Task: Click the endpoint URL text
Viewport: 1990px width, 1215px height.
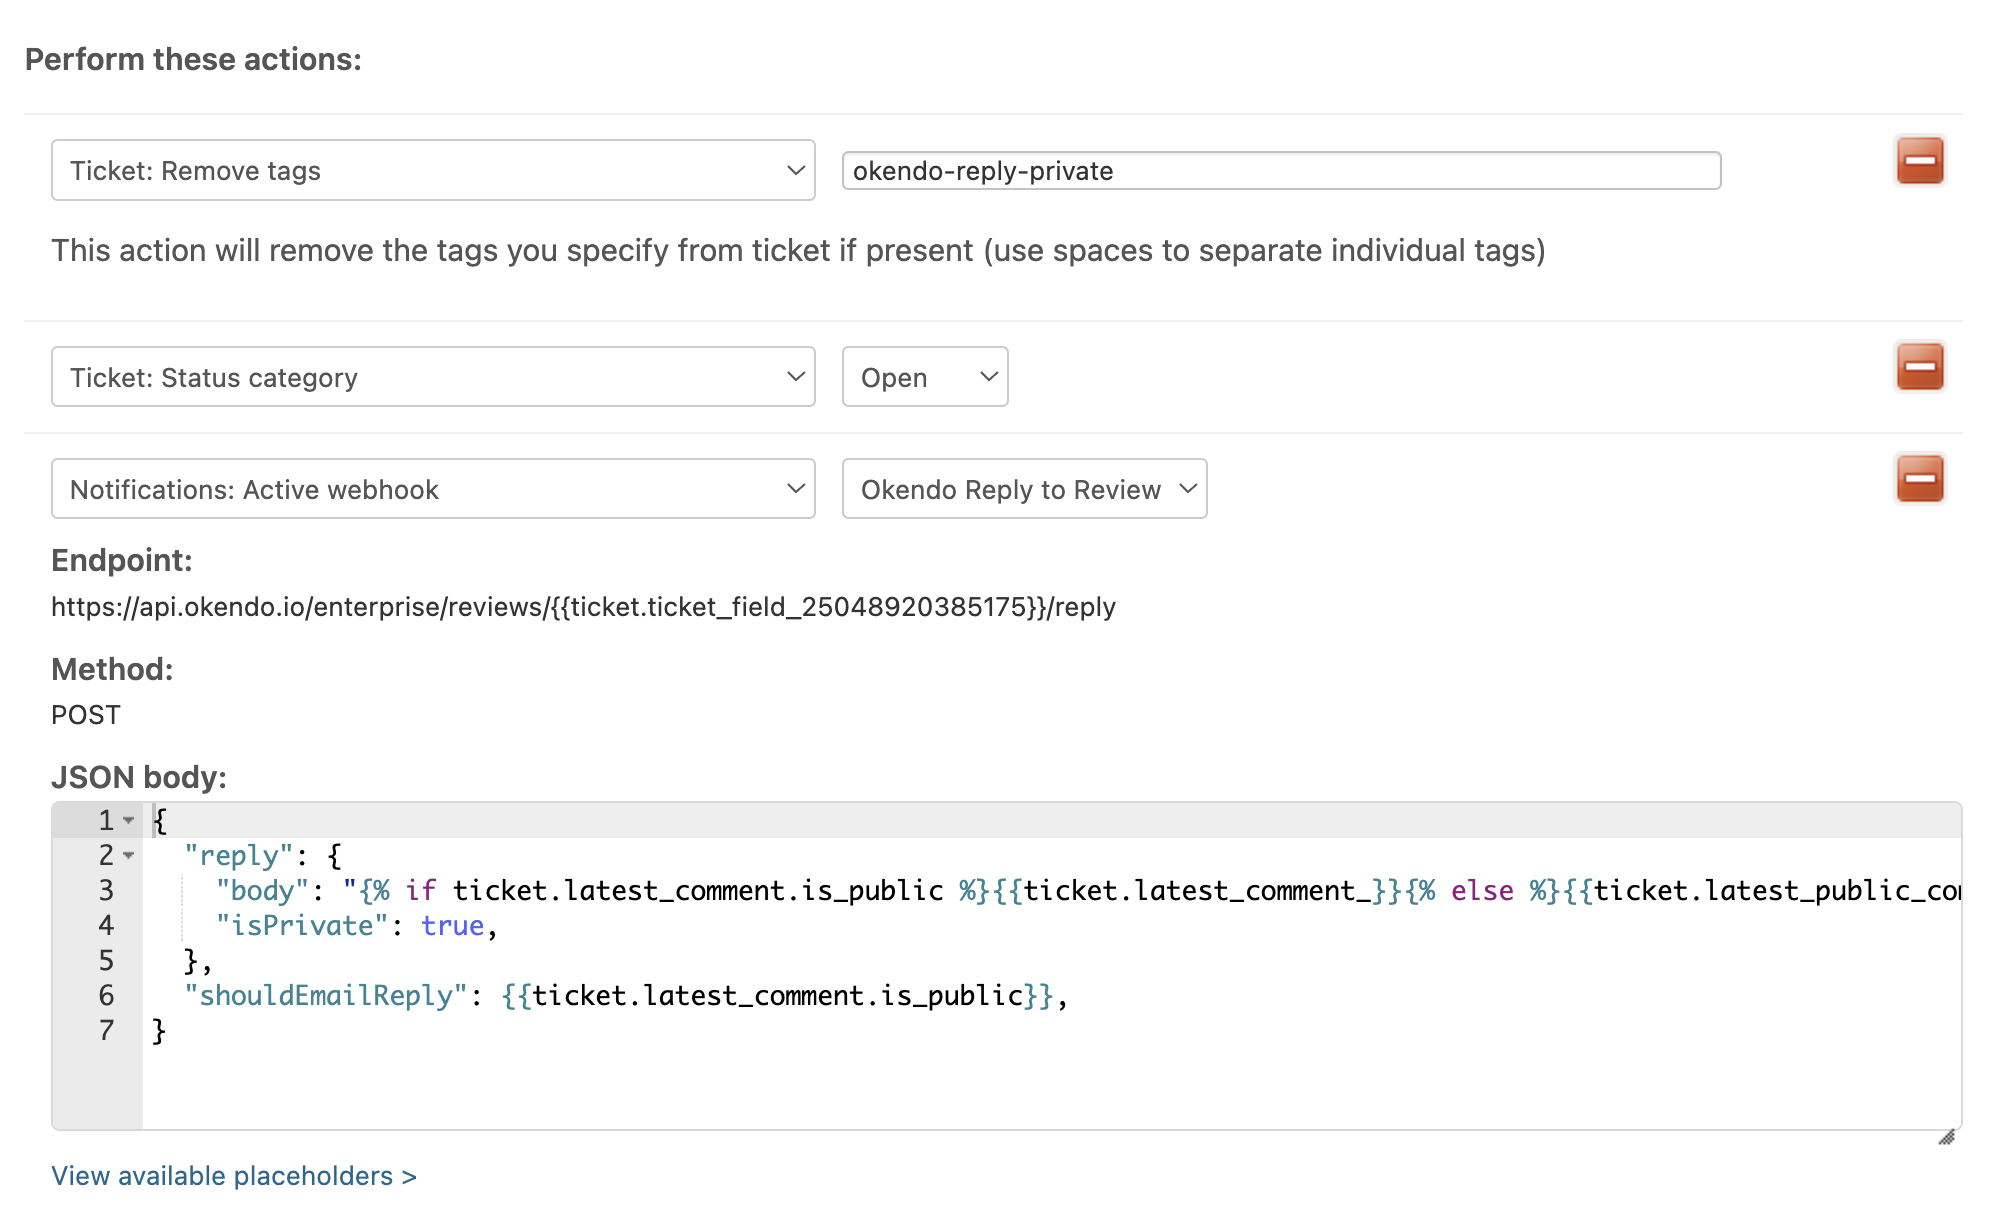Action: [583, 607]
